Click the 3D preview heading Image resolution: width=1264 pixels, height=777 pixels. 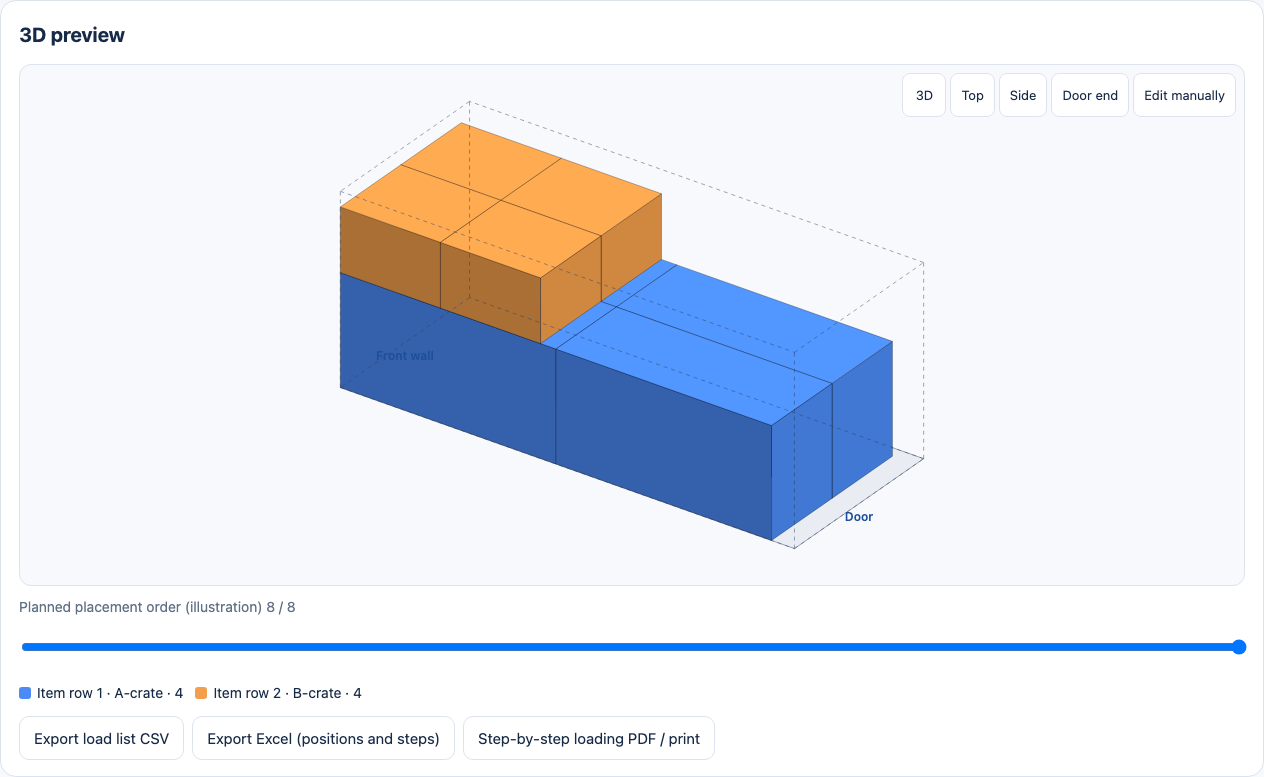pyautogui.click(x=72, y=35)
